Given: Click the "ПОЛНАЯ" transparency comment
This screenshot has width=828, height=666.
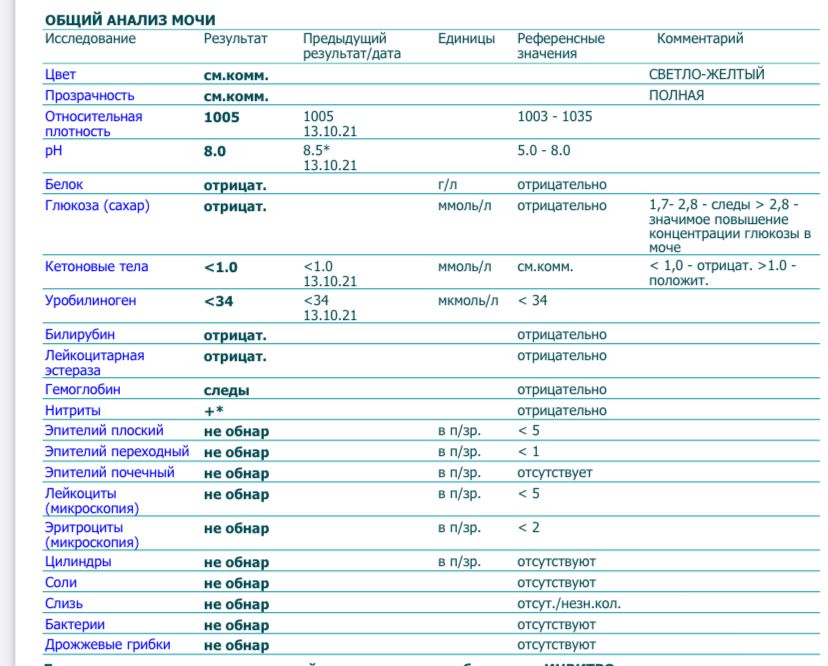Looking at the screenshot, I should tap(676, 96).
